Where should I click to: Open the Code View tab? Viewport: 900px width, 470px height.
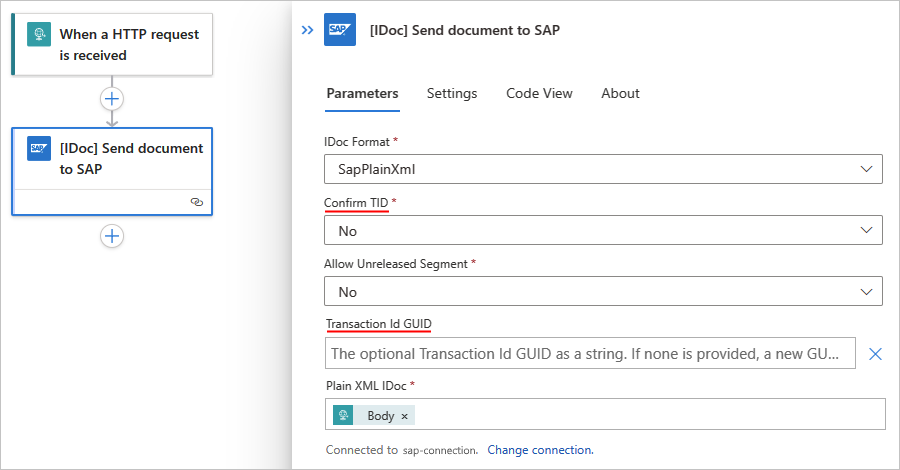point(539,93)
